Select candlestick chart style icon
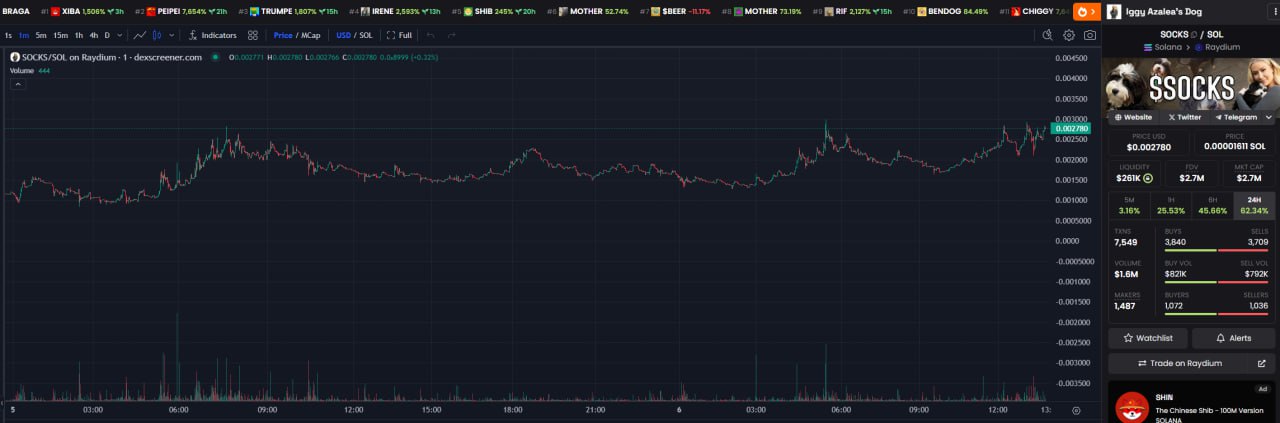 157,35
